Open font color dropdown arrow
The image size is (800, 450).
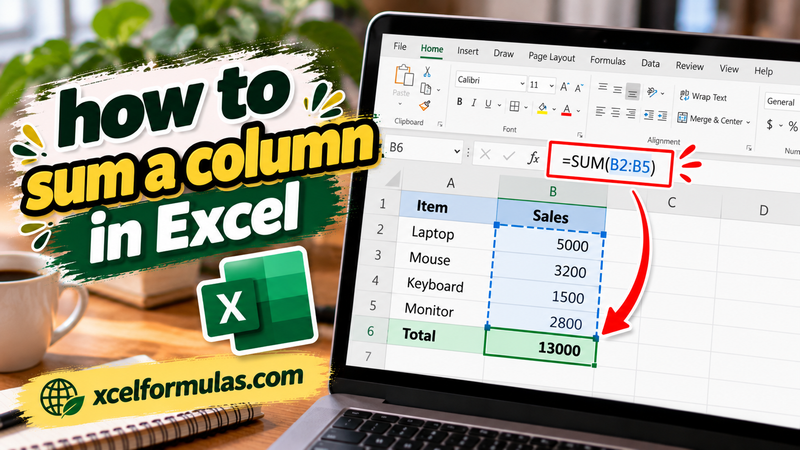[578, 111]
